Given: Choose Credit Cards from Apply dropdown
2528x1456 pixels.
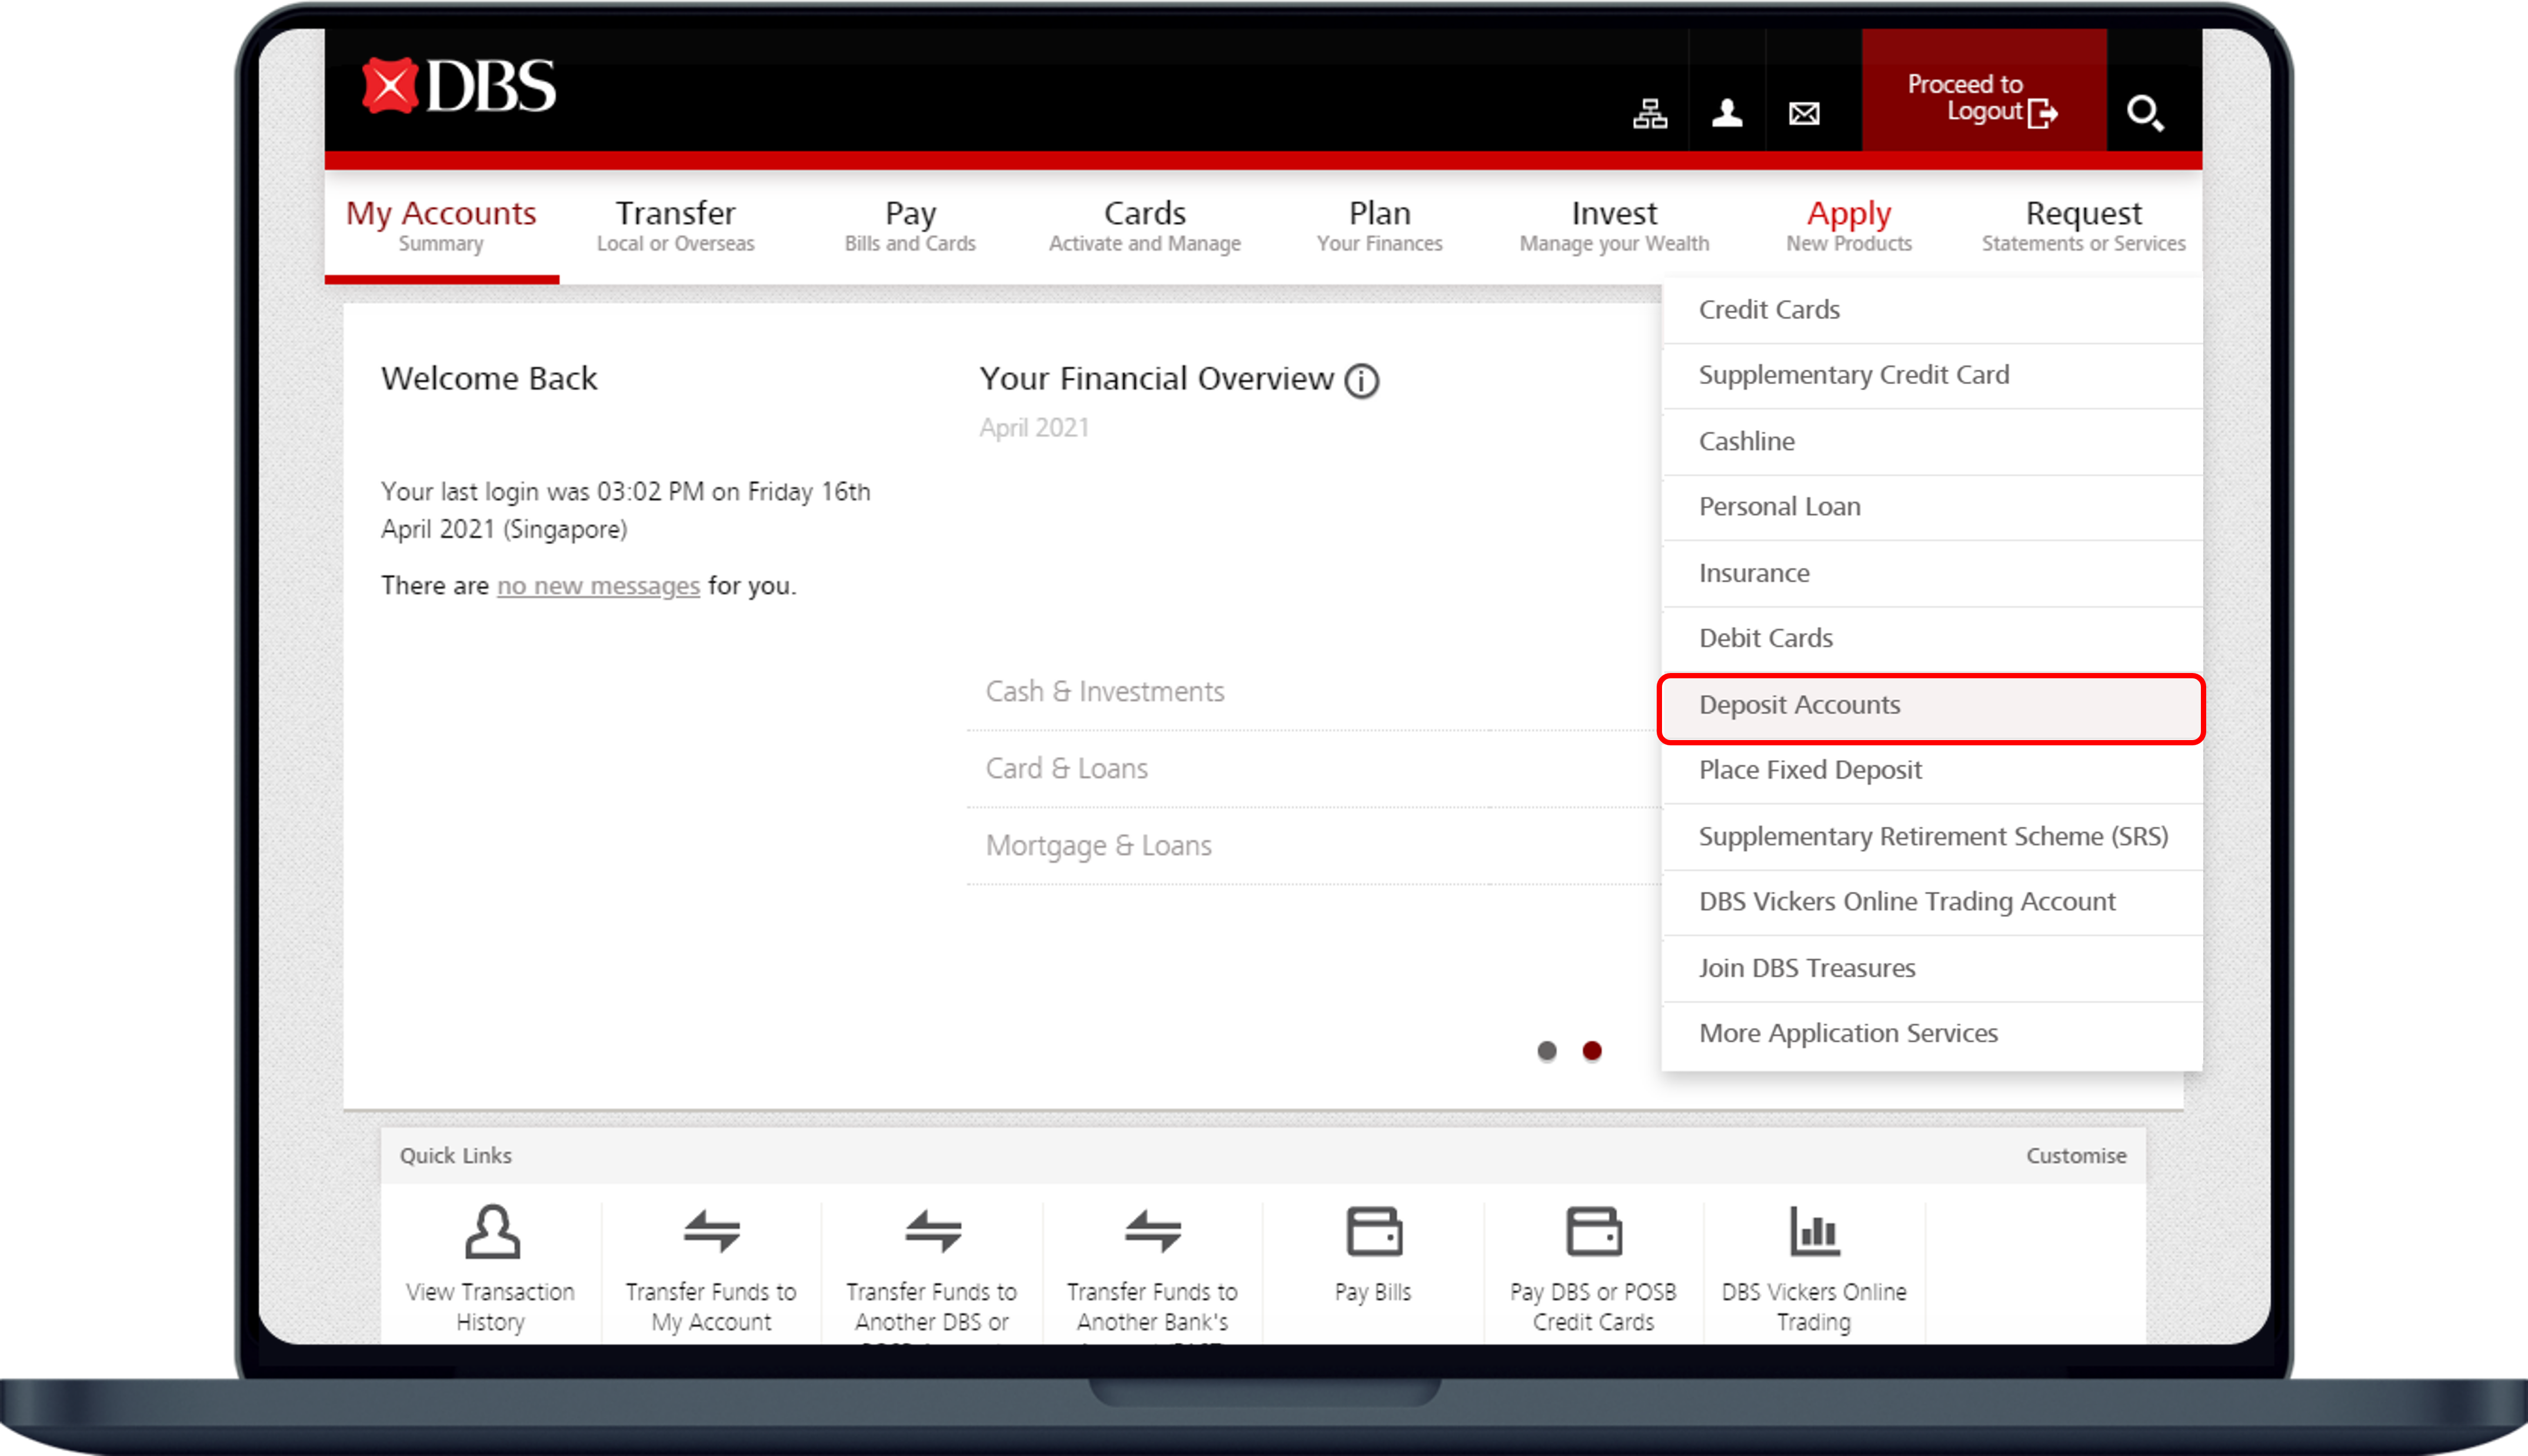Looking at the screenshot, I should [x=1932, y=310].
